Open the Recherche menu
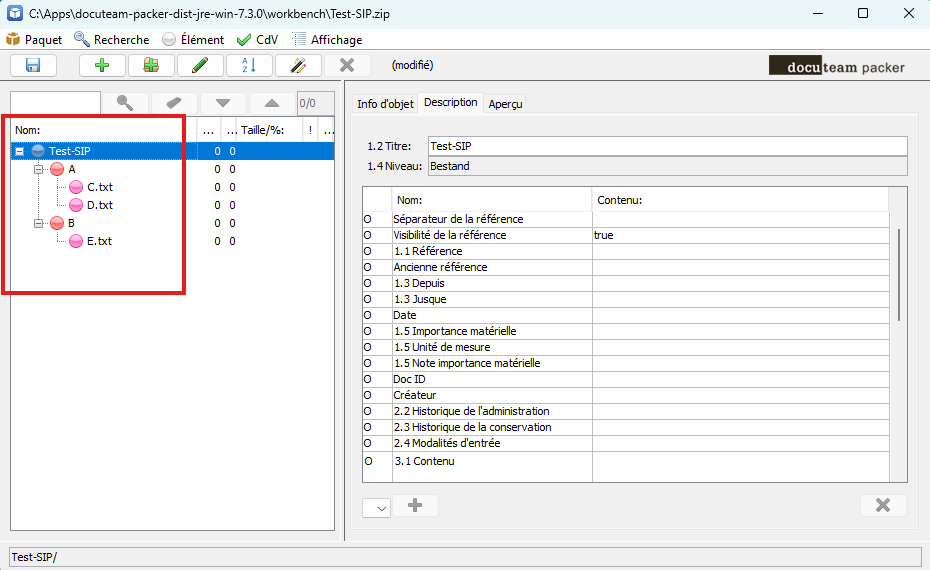The width and height of the screenshot is (930, 570). [x=112, y=40]
